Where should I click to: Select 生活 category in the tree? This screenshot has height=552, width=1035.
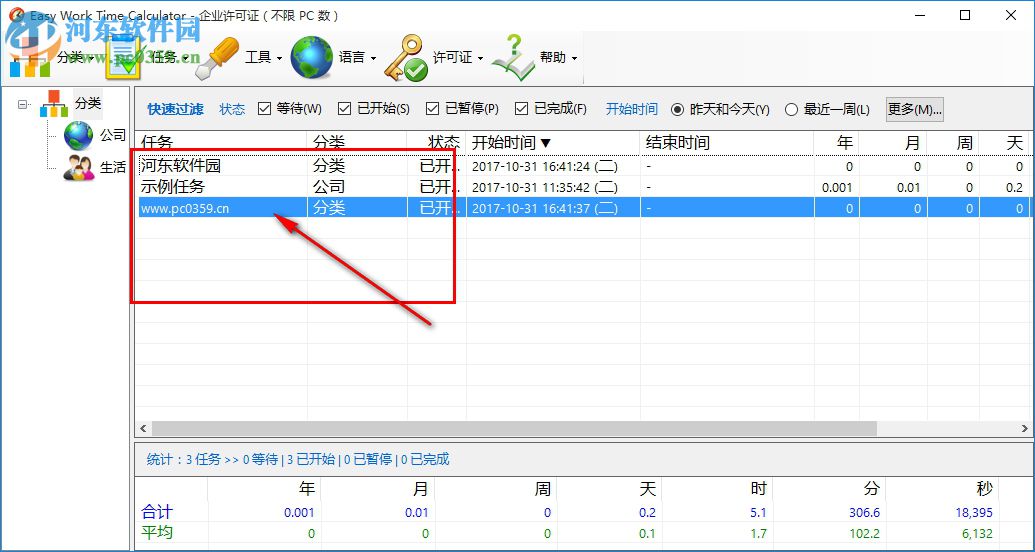point(113,168)
